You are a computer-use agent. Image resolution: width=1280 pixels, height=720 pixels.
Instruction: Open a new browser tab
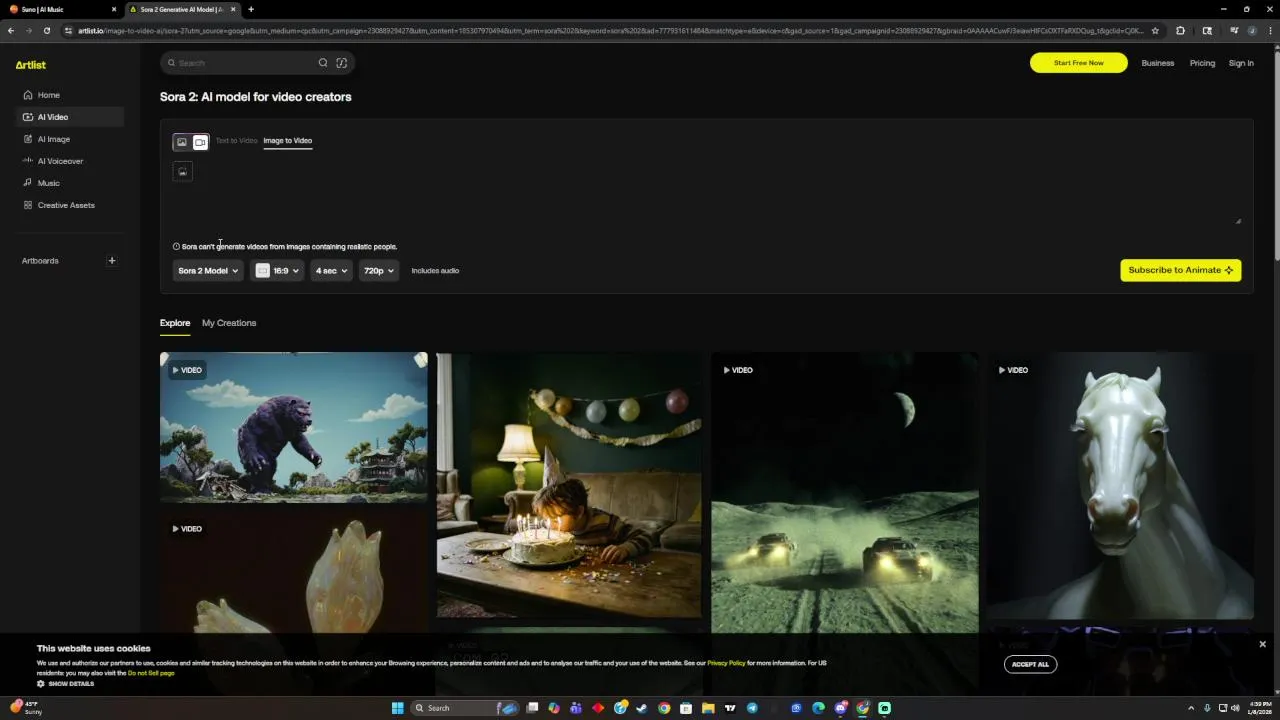(x=251, y=9)
